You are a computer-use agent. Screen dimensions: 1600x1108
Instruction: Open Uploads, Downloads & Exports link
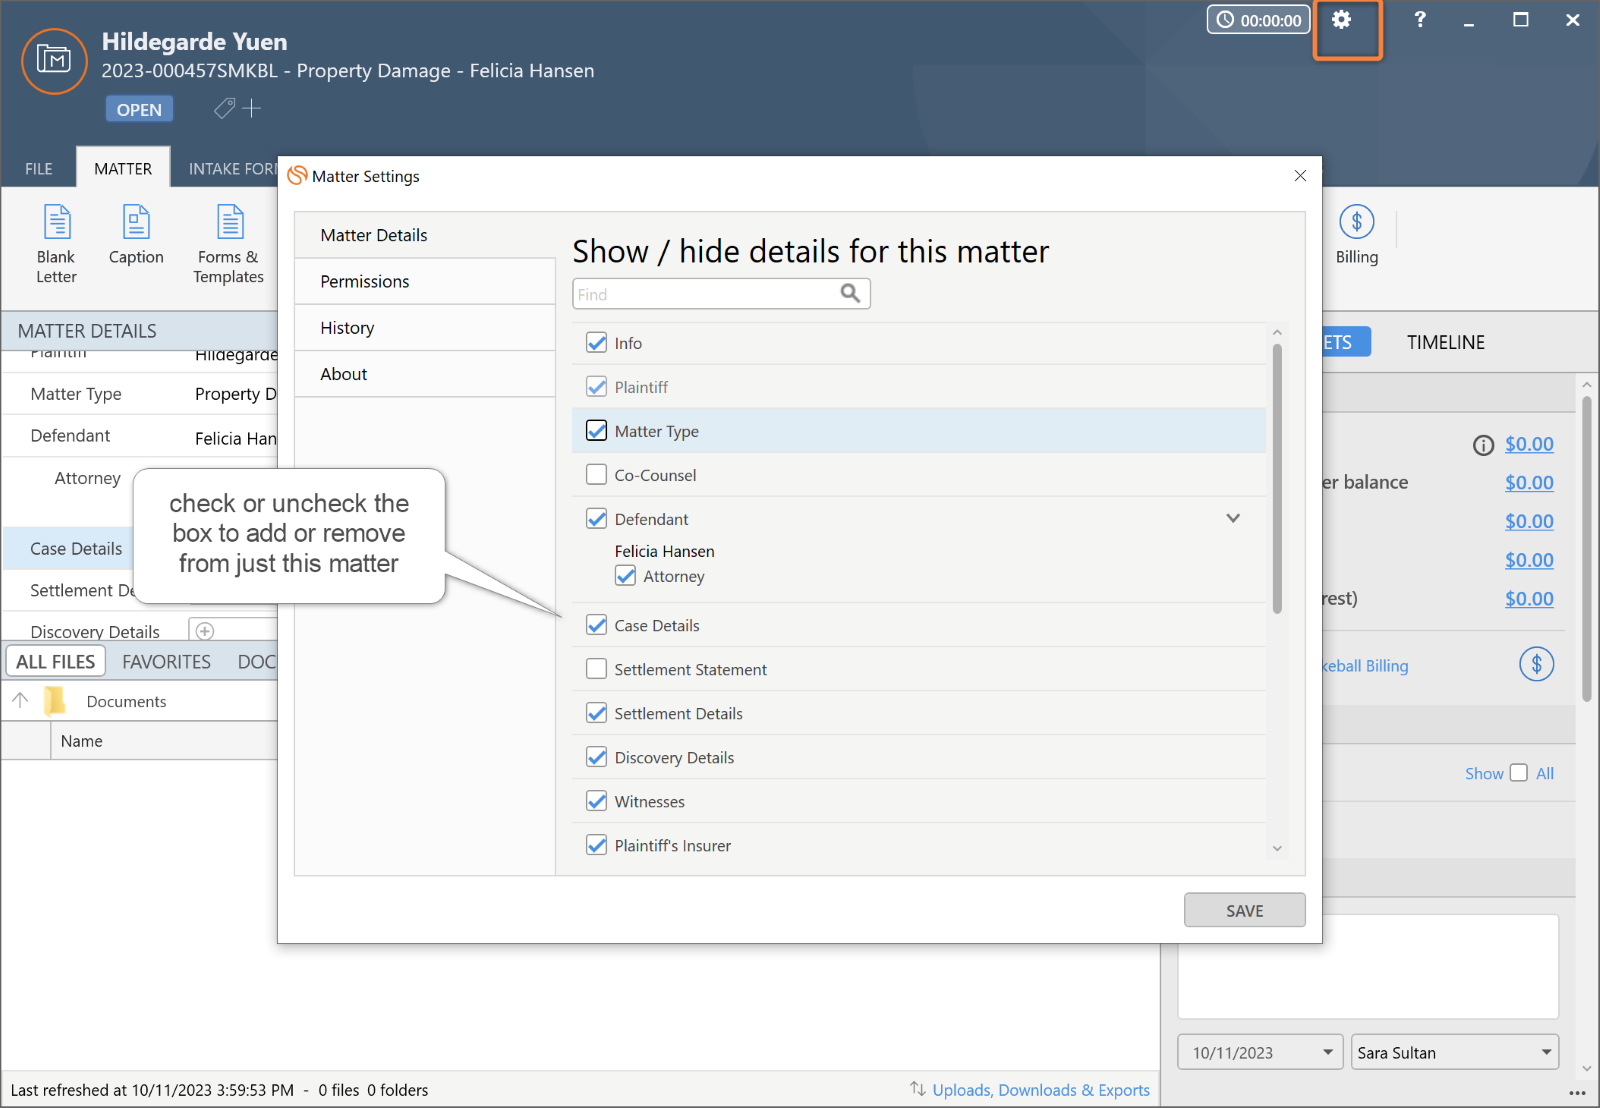click(x=1041, y=1090)
